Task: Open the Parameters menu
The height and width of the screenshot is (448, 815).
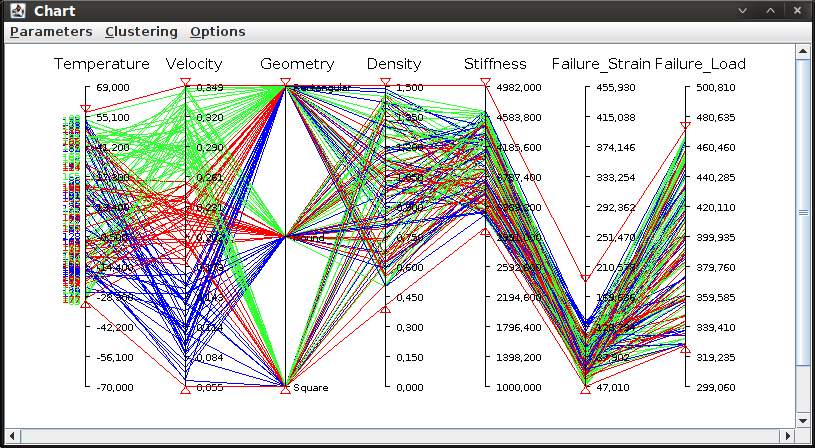Action: click(x=51, y=32)
